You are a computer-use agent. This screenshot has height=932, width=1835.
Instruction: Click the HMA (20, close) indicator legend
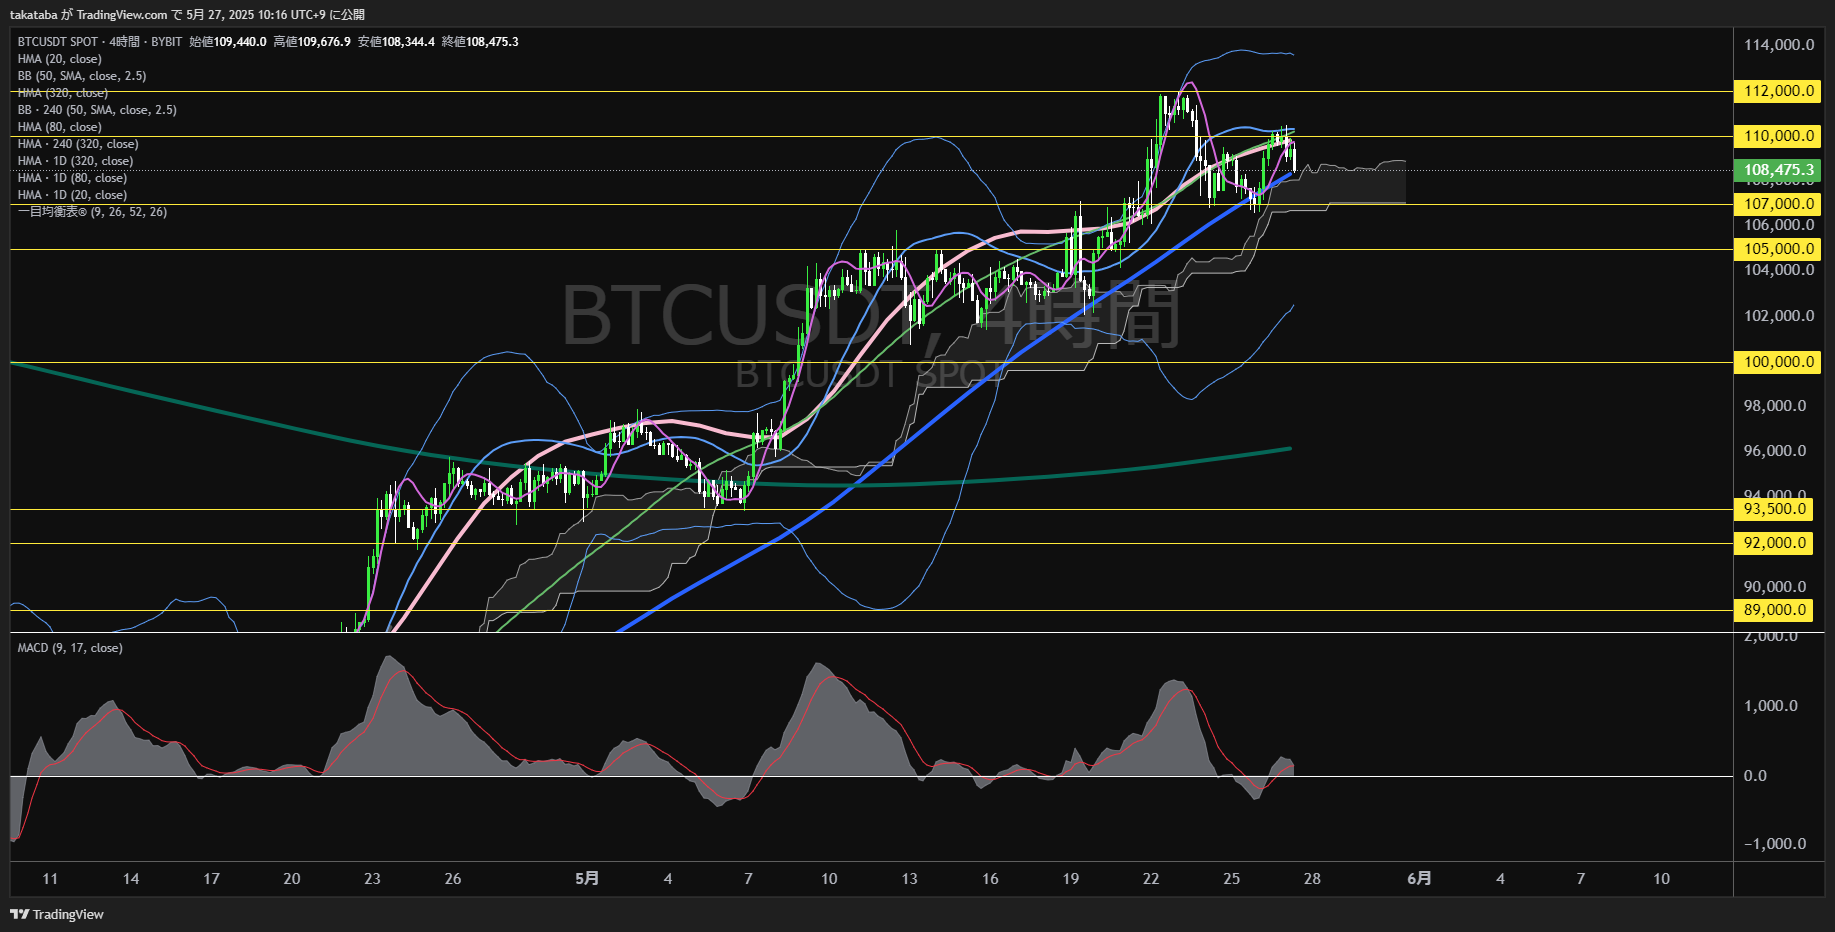pyautogui.click(x=60, y=59)
